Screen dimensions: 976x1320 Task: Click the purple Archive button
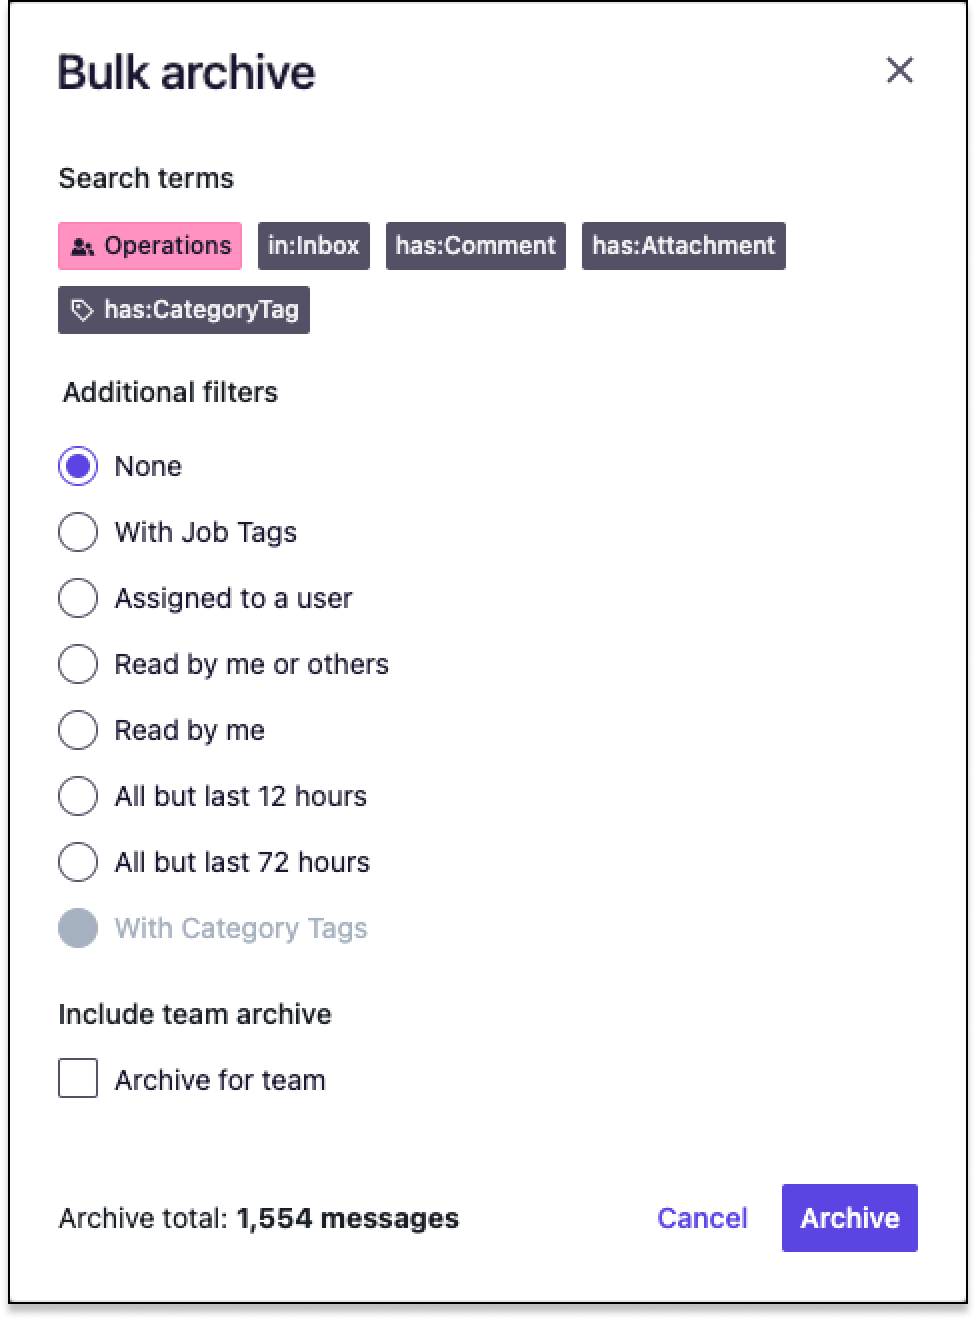coord(850,1218)
